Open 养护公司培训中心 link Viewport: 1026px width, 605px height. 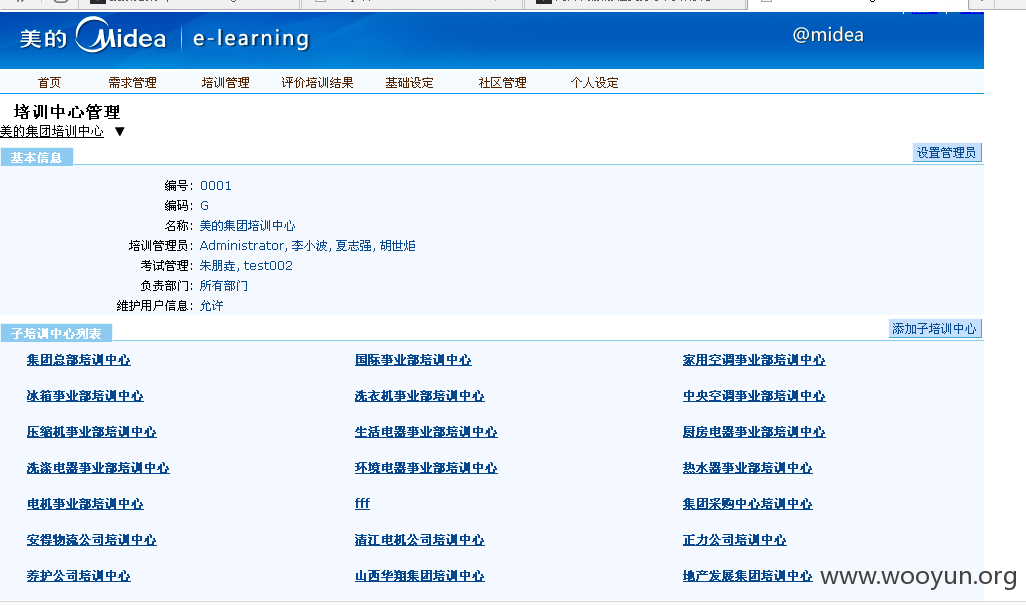[x=79, y=576]
